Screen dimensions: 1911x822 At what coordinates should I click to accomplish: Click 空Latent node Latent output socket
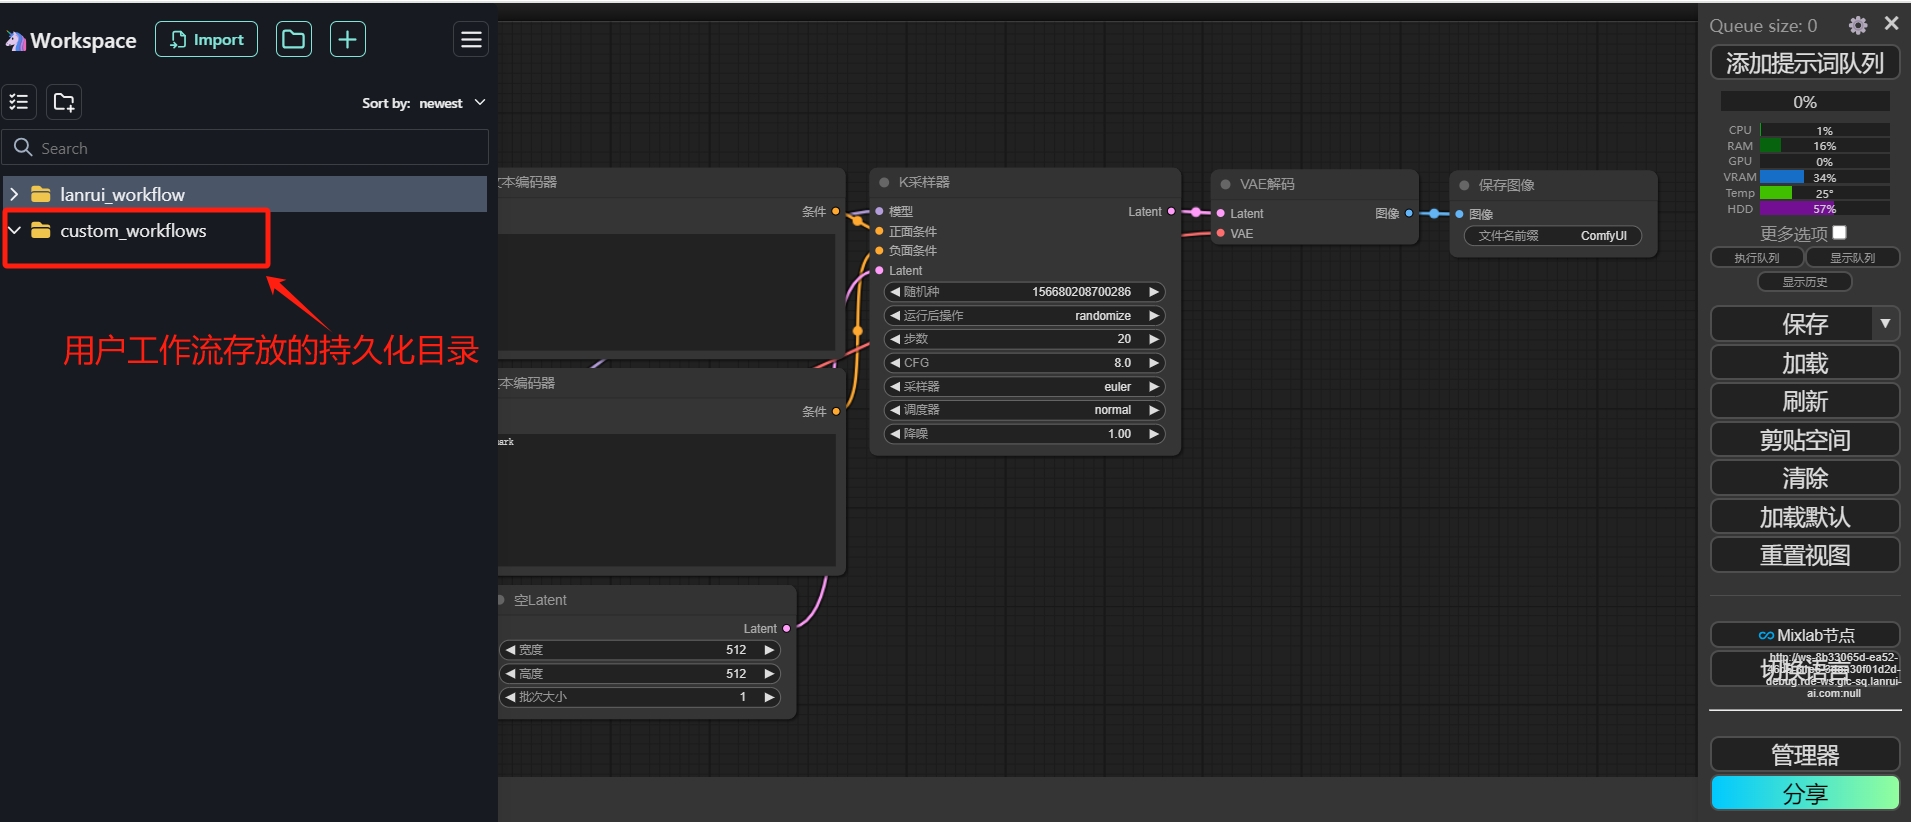787,628
